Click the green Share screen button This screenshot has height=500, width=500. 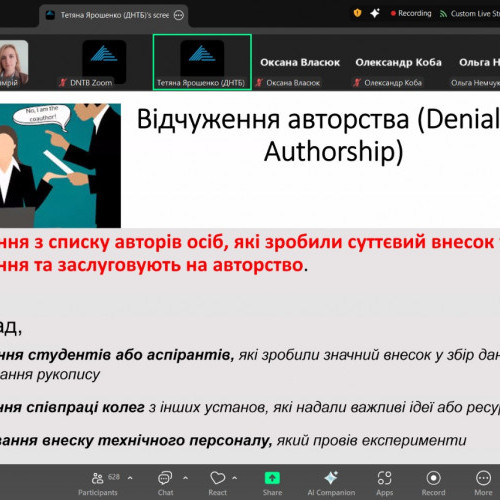click(272, 483)
